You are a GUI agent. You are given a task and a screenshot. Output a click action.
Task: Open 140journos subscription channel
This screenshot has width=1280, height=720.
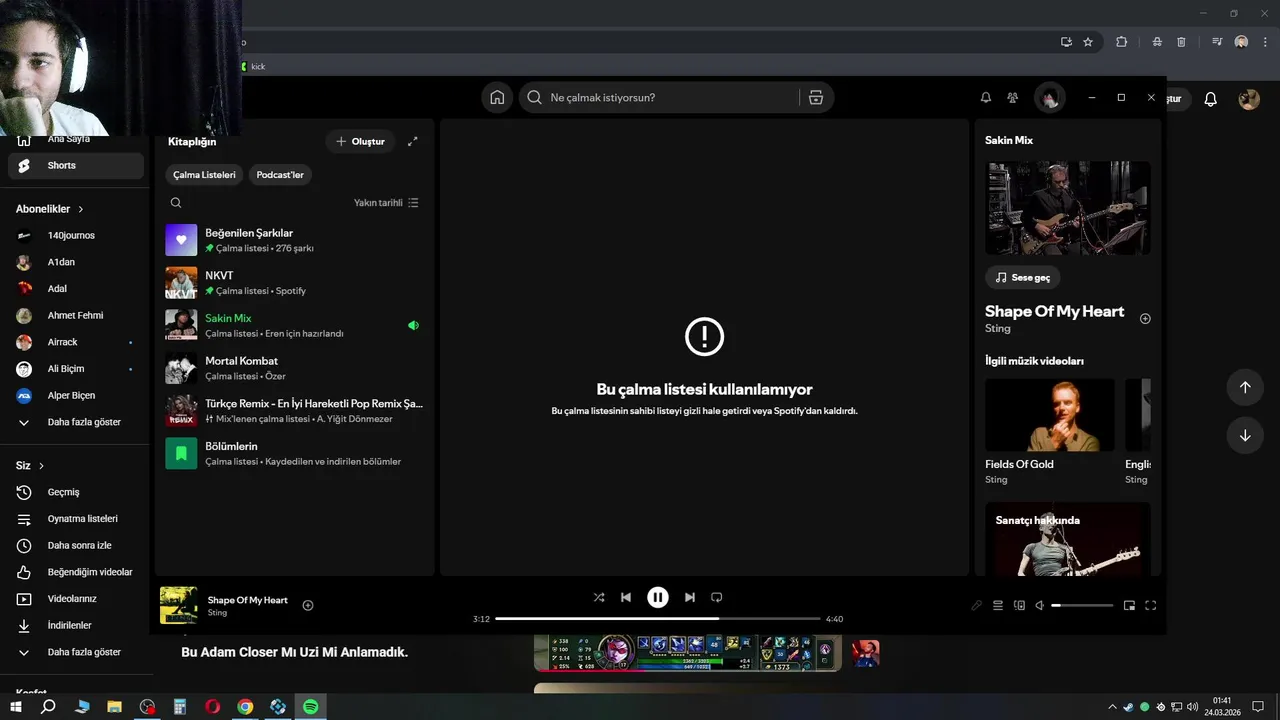pyautogui.click(x=76, y=236)
